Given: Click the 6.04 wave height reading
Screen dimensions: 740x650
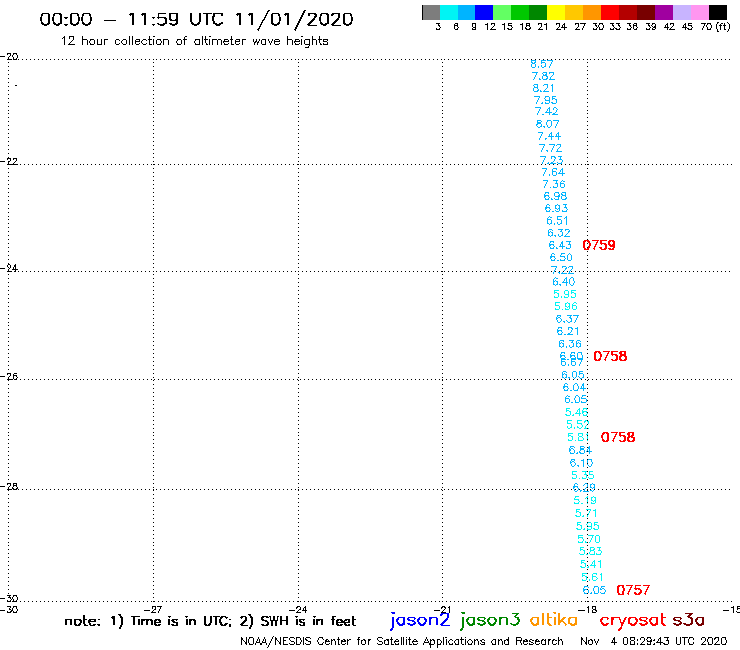Looking at the screenshot, I should tap(574, 388).
